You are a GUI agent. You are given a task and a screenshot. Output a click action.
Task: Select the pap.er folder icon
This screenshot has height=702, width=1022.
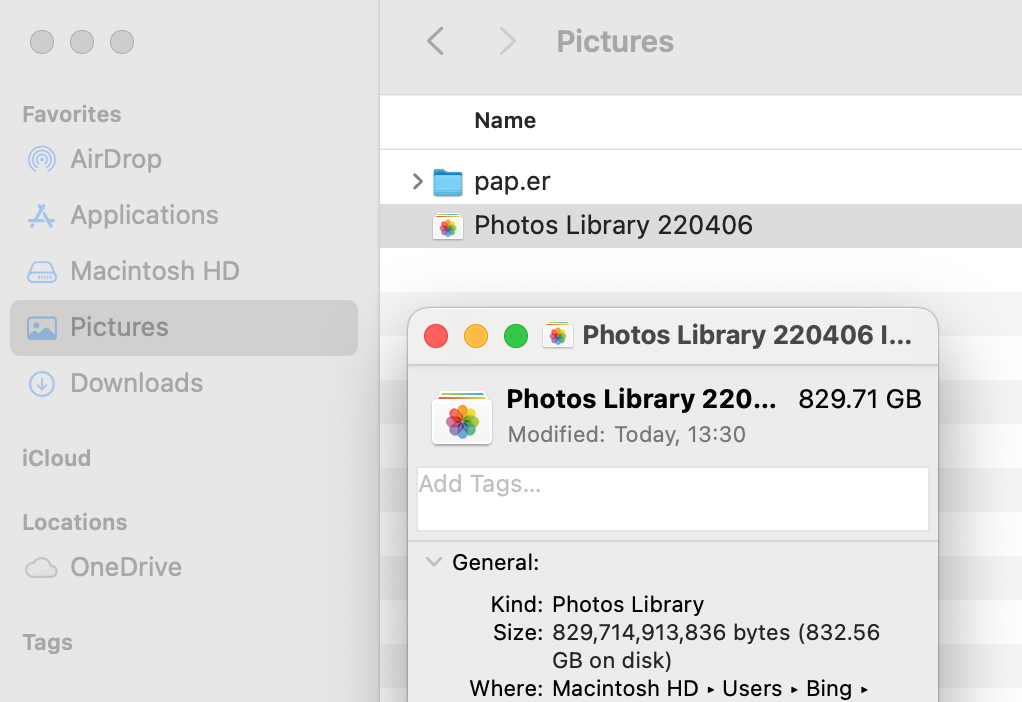pos(448,182)
